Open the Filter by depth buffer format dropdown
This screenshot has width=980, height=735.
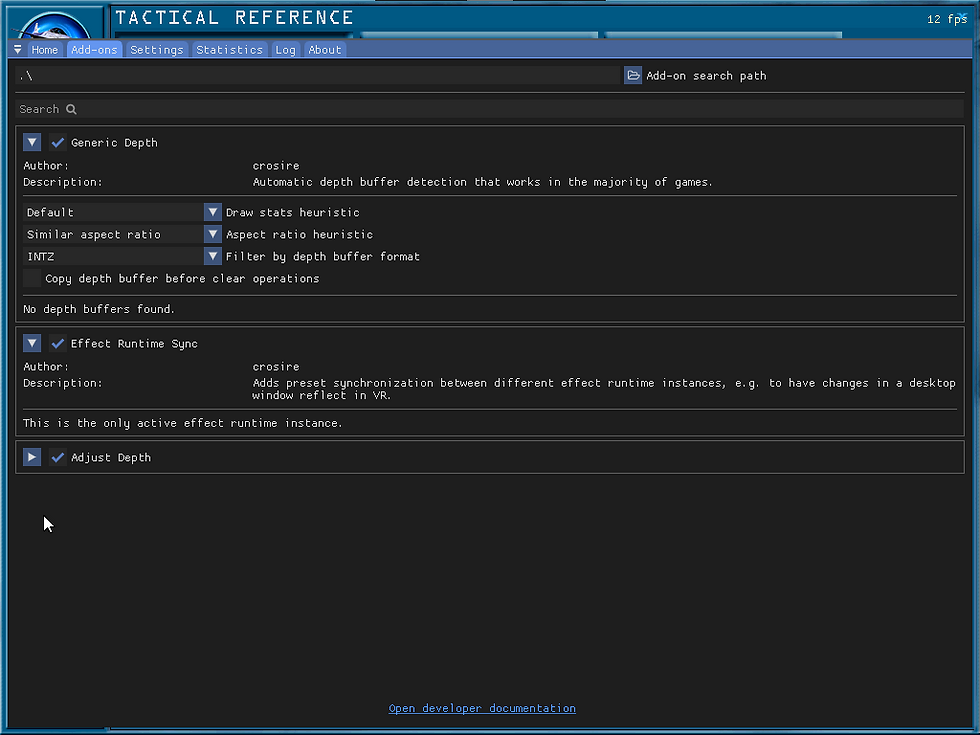point(212,256)
